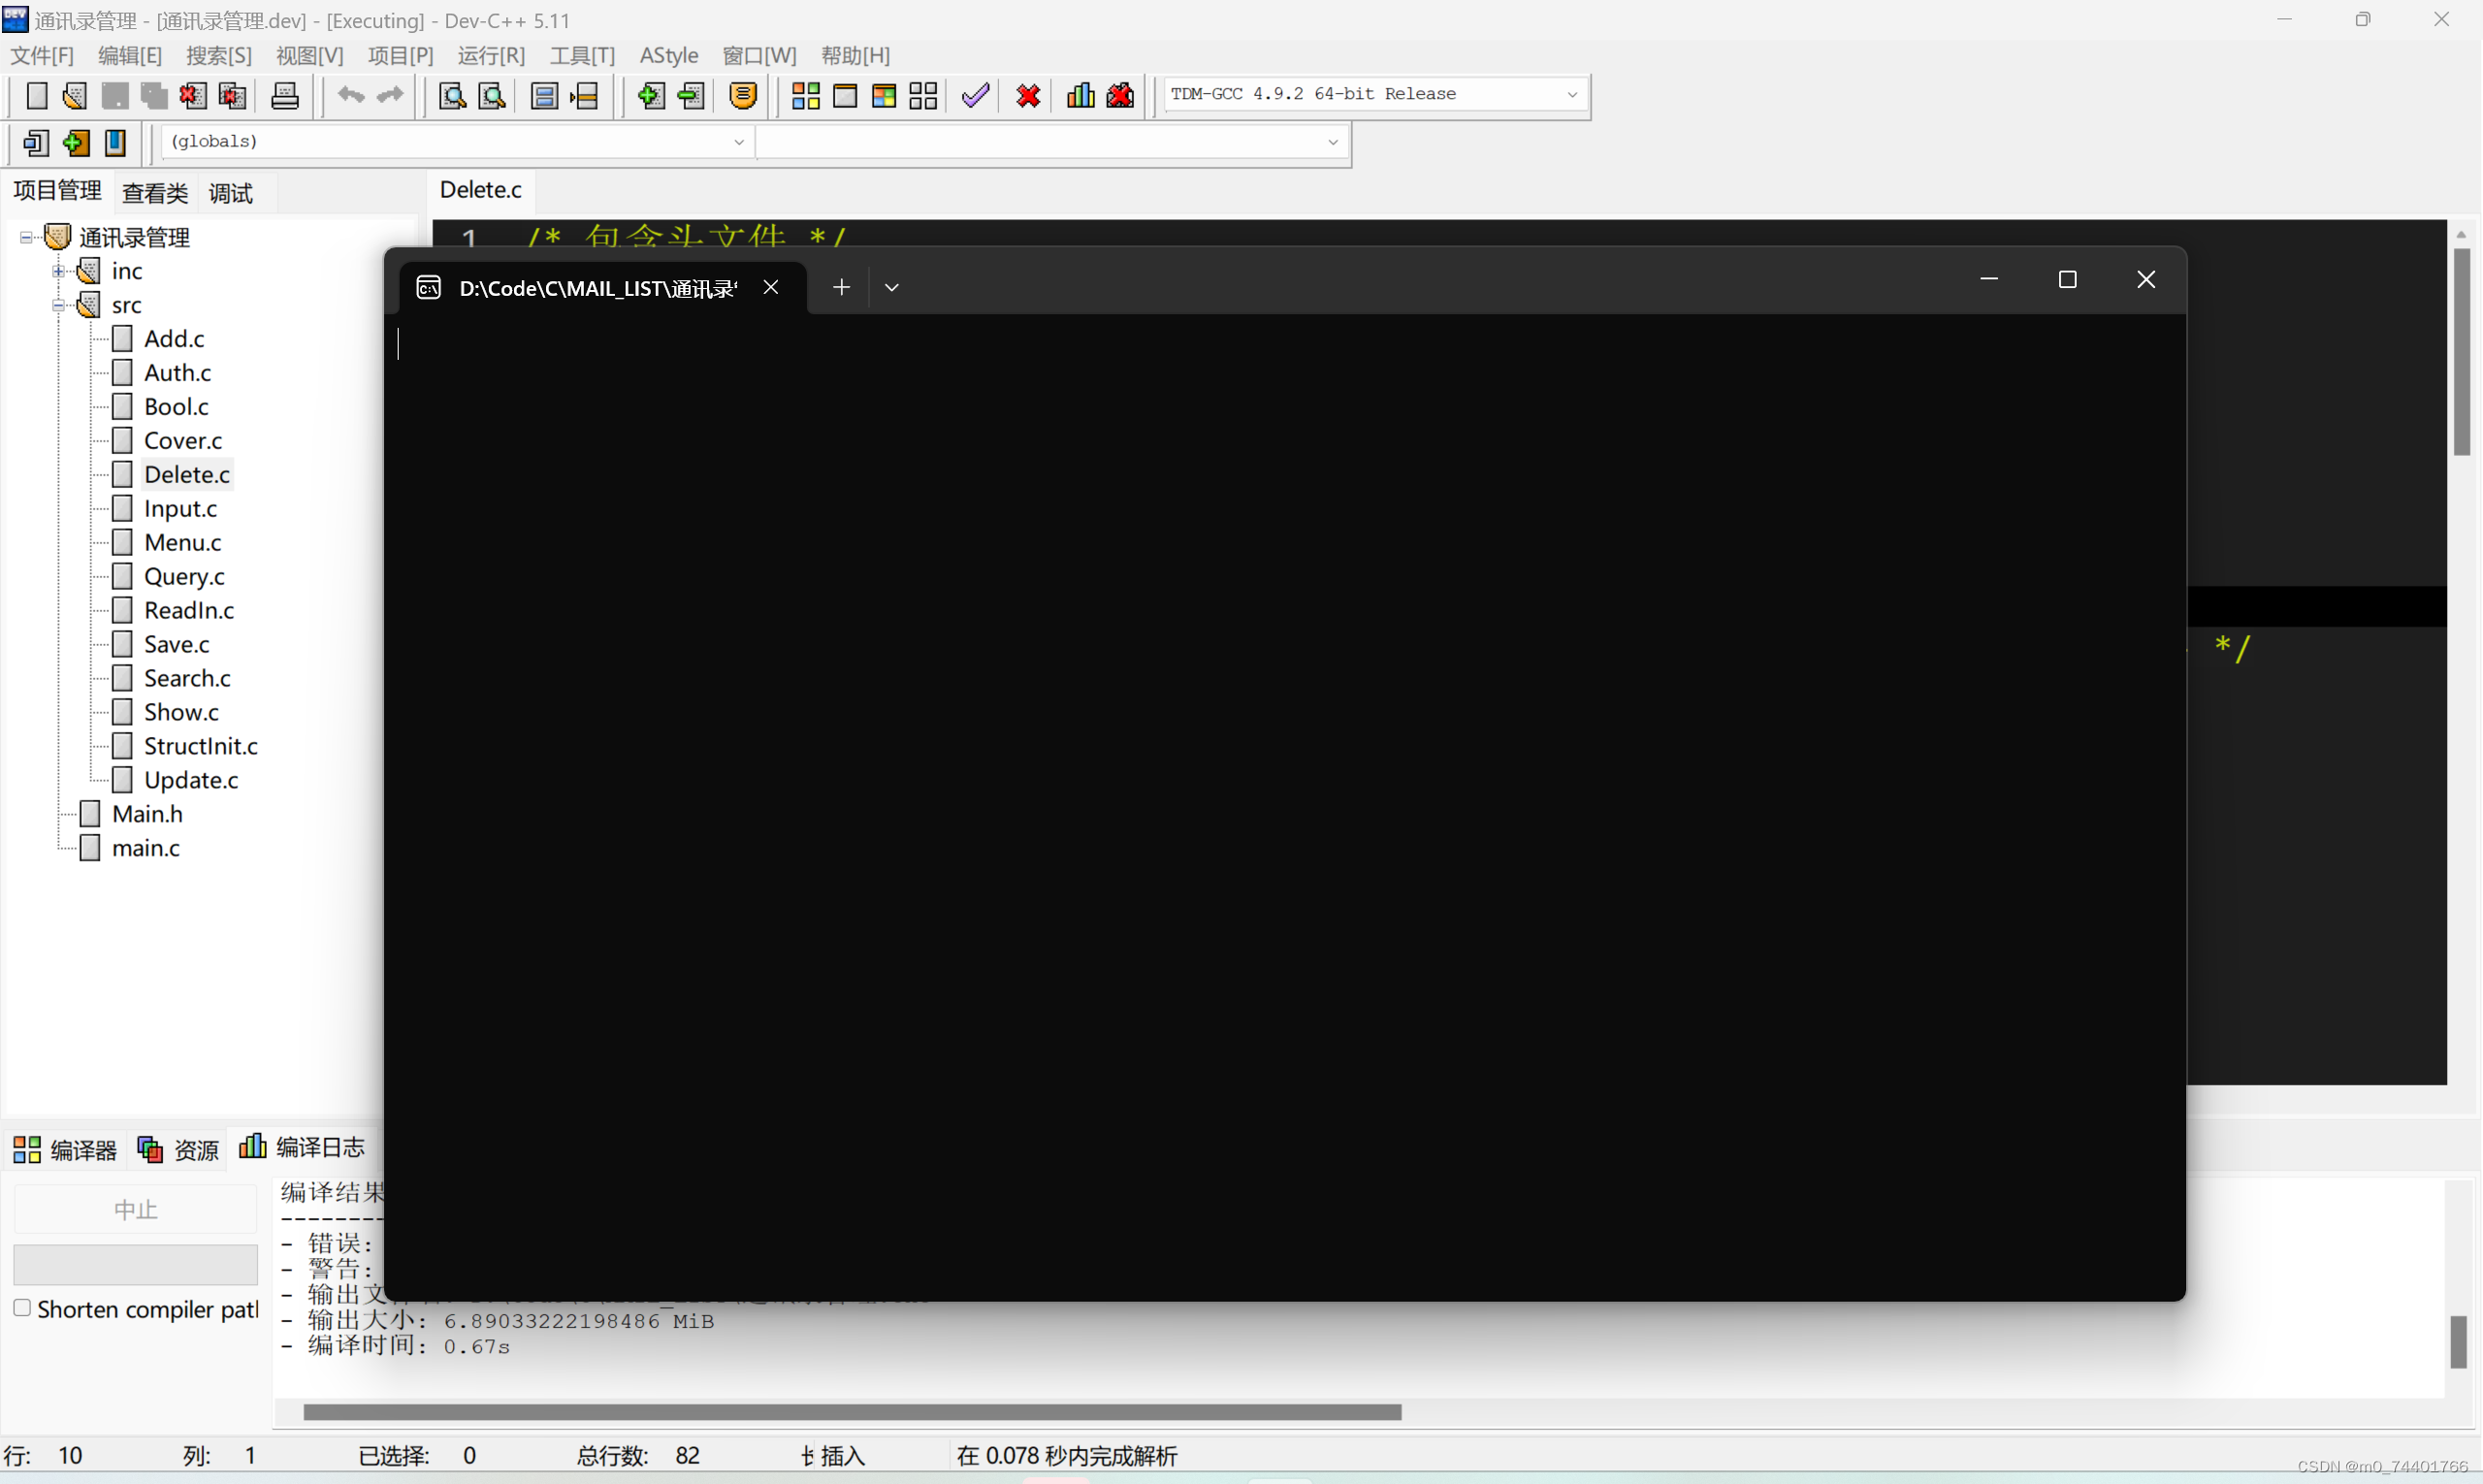Image resolution: width=2483 pixels, height=1484 pixels.
Task: Click the Save icon on the toolbar
Action: (114, 95)
